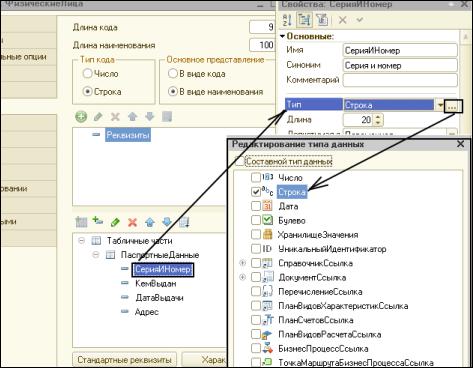
Task: Sort properties alphabetically in Свойства panel
Action: [x=288, y=20]
